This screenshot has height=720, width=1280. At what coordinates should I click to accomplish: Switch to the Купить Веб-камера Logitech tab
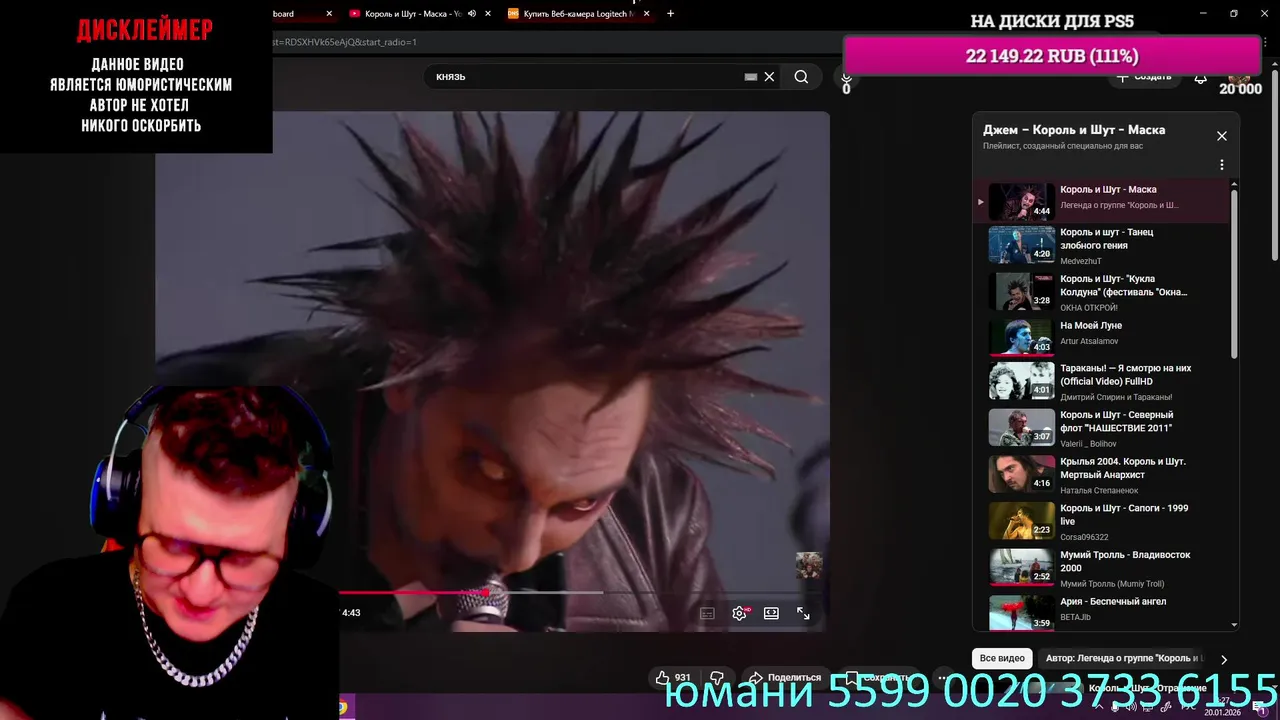(580, 14)
